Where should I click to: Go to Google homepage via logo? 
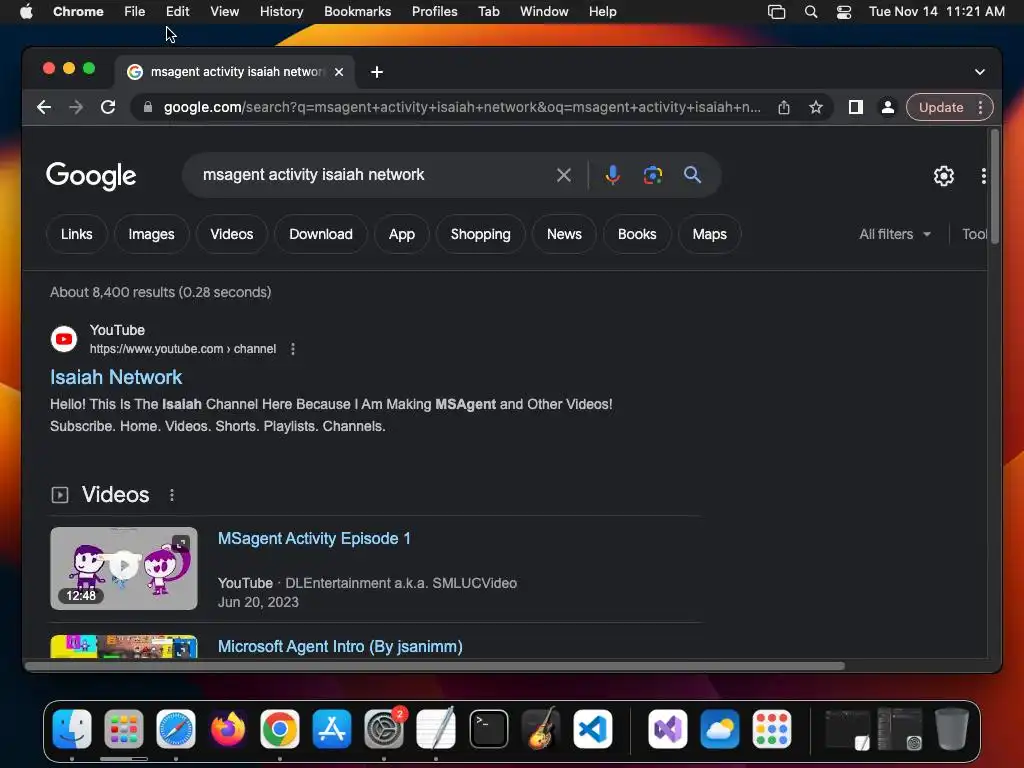click(91, 175)
